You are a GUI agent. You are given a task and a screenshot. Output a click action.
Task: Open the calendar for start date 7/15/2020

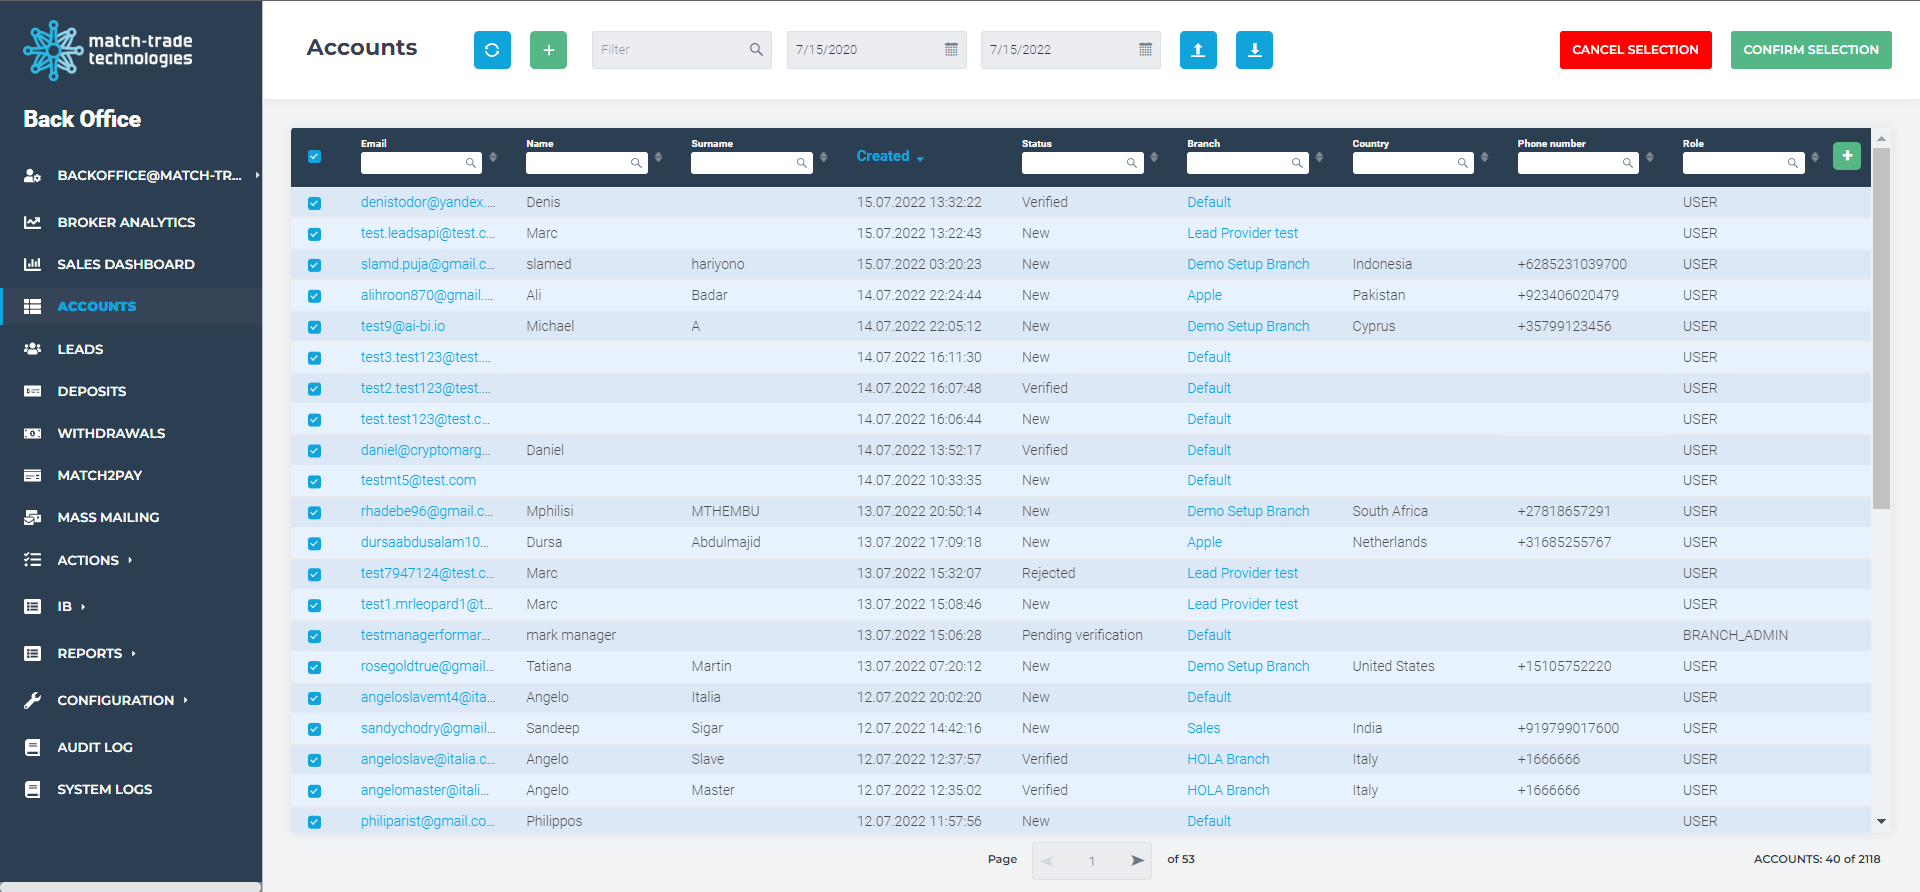951,50
